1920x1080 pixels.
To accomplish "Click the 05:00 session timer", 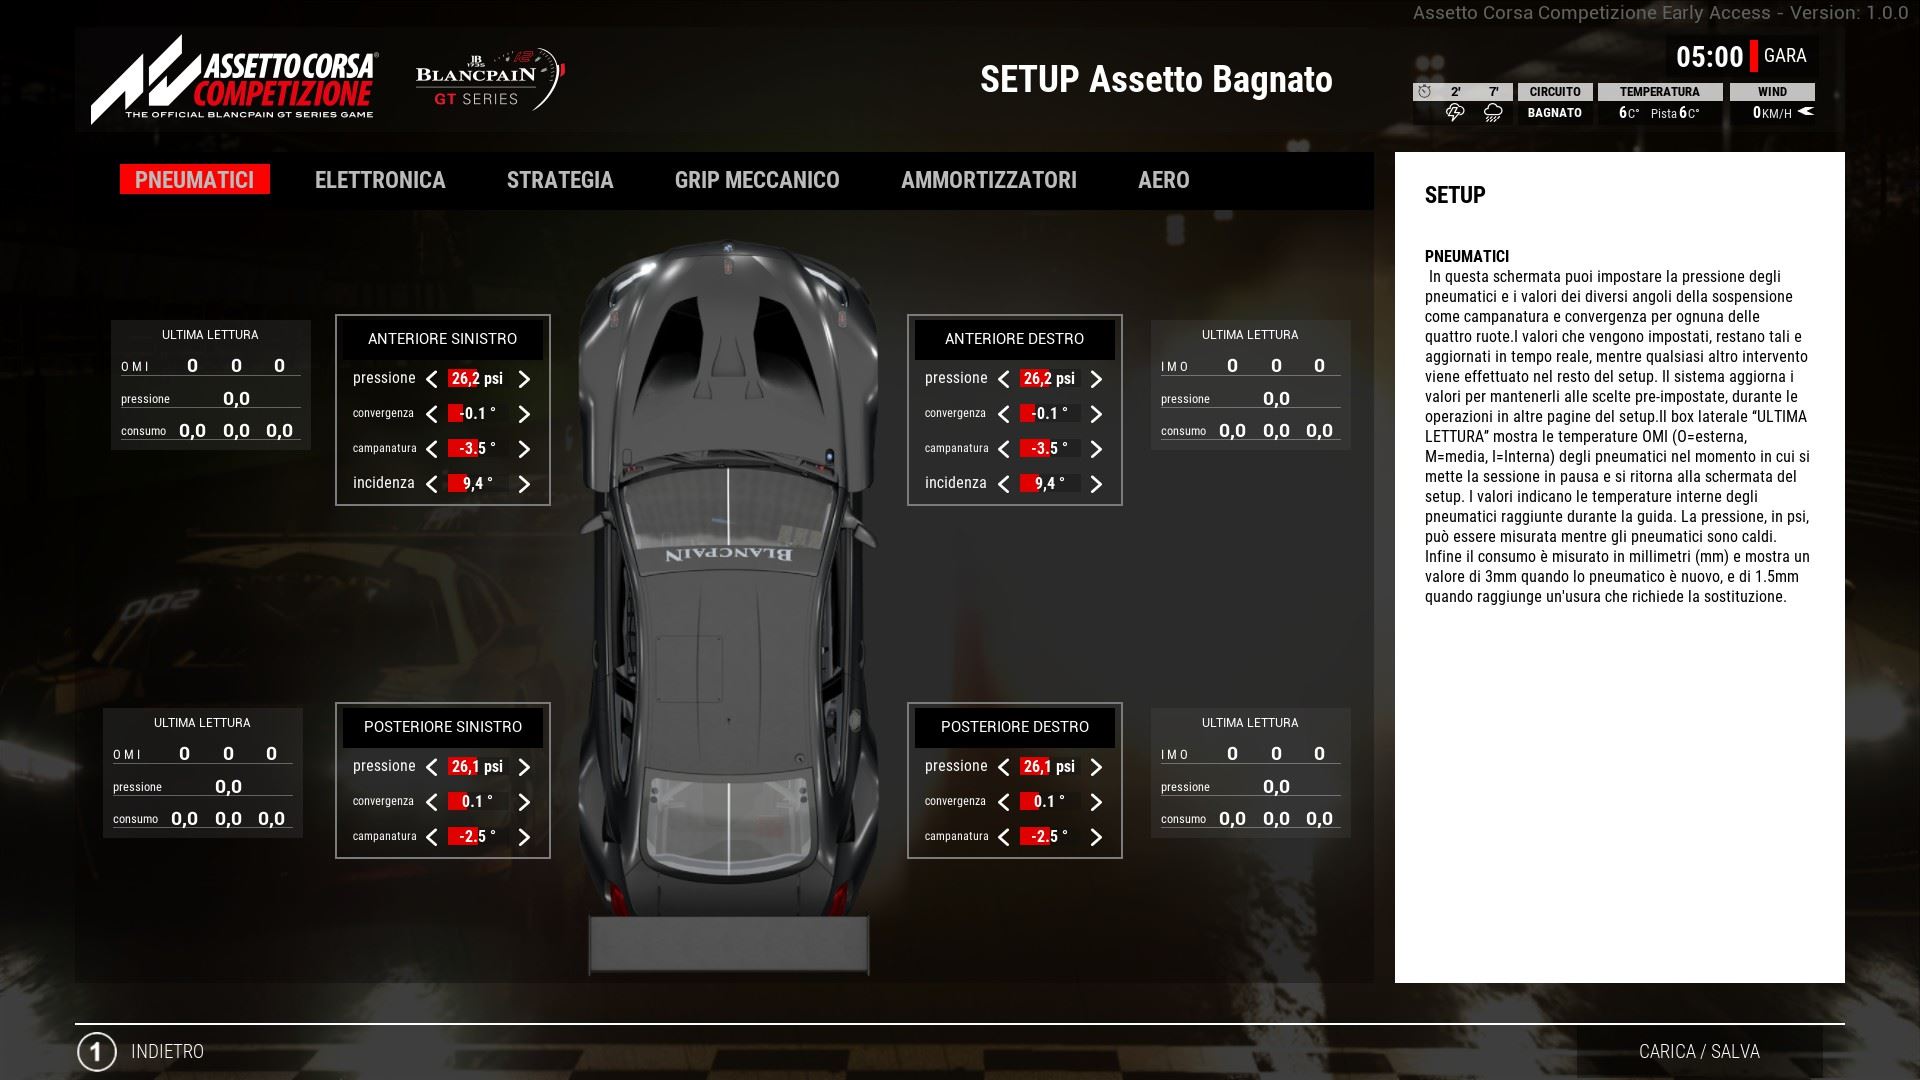I will 1710,57.
